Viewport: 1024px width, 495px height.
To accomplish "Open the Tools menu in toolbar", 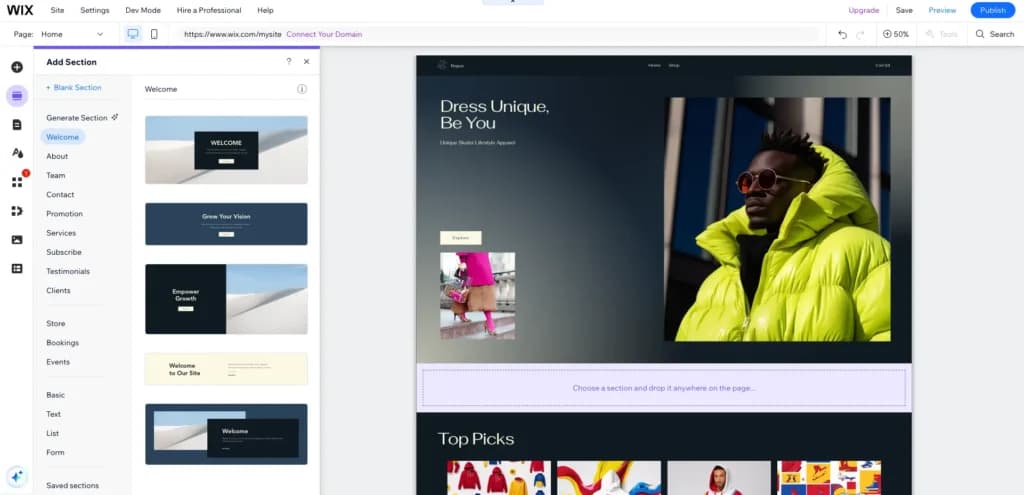I will coord(942,34).
